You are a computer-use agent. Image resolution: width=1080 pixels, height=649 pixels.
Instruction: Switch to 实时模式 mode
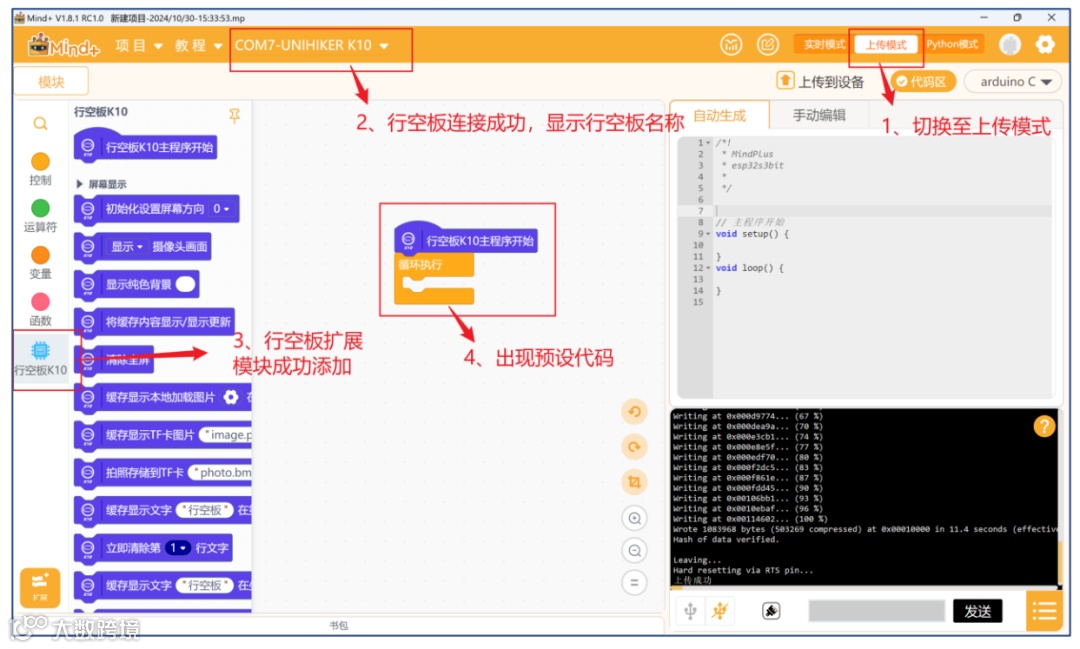pos(824,45)
